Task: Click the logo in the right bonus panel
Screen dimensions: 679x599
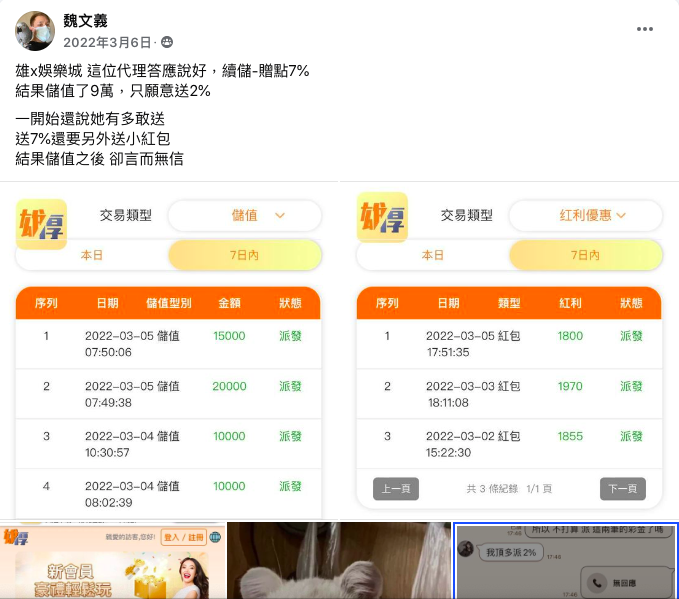Action: (x=382, y=217)
